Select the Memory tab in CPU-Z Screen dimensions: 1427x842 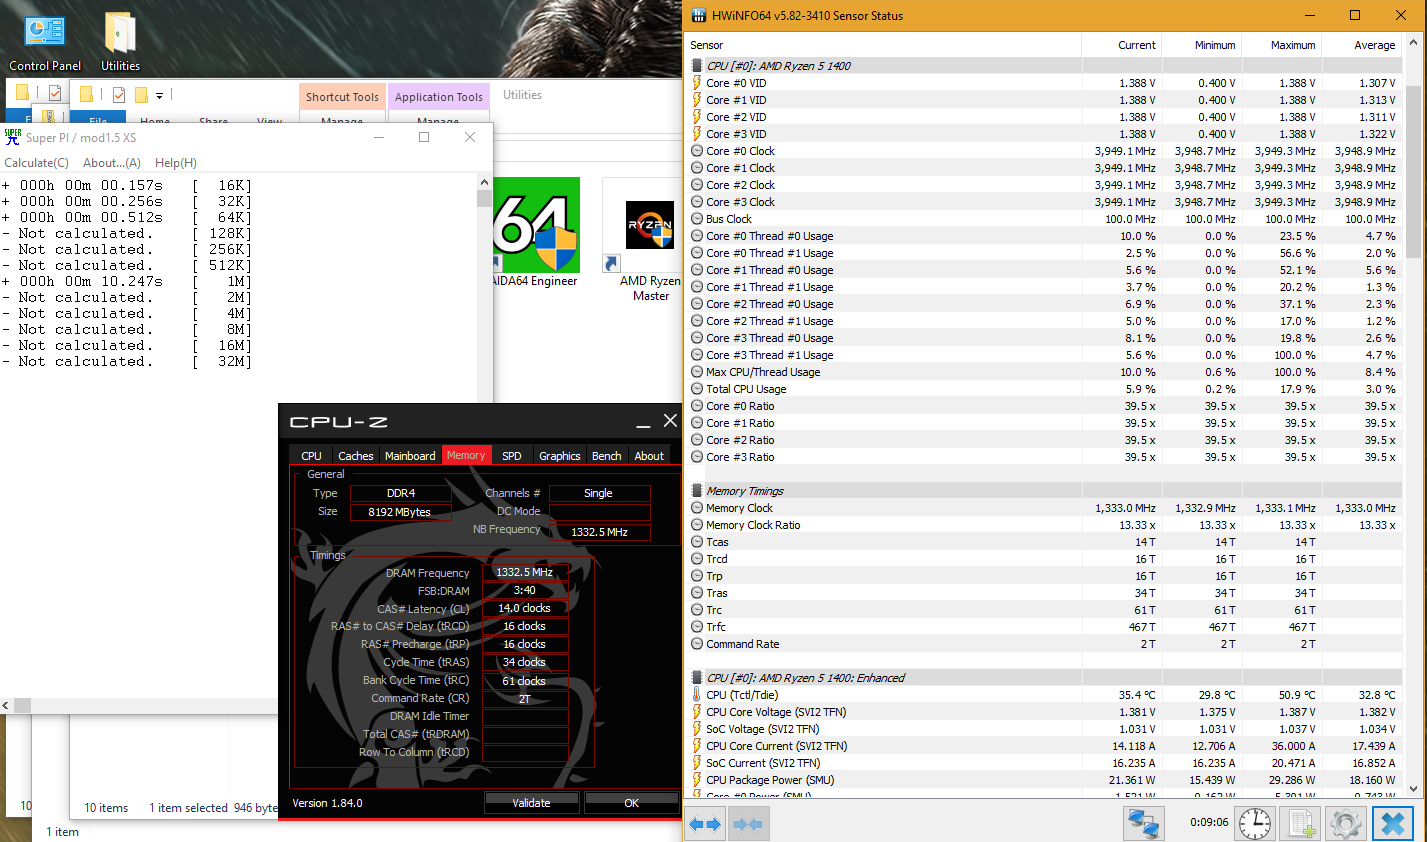point(466,455)
